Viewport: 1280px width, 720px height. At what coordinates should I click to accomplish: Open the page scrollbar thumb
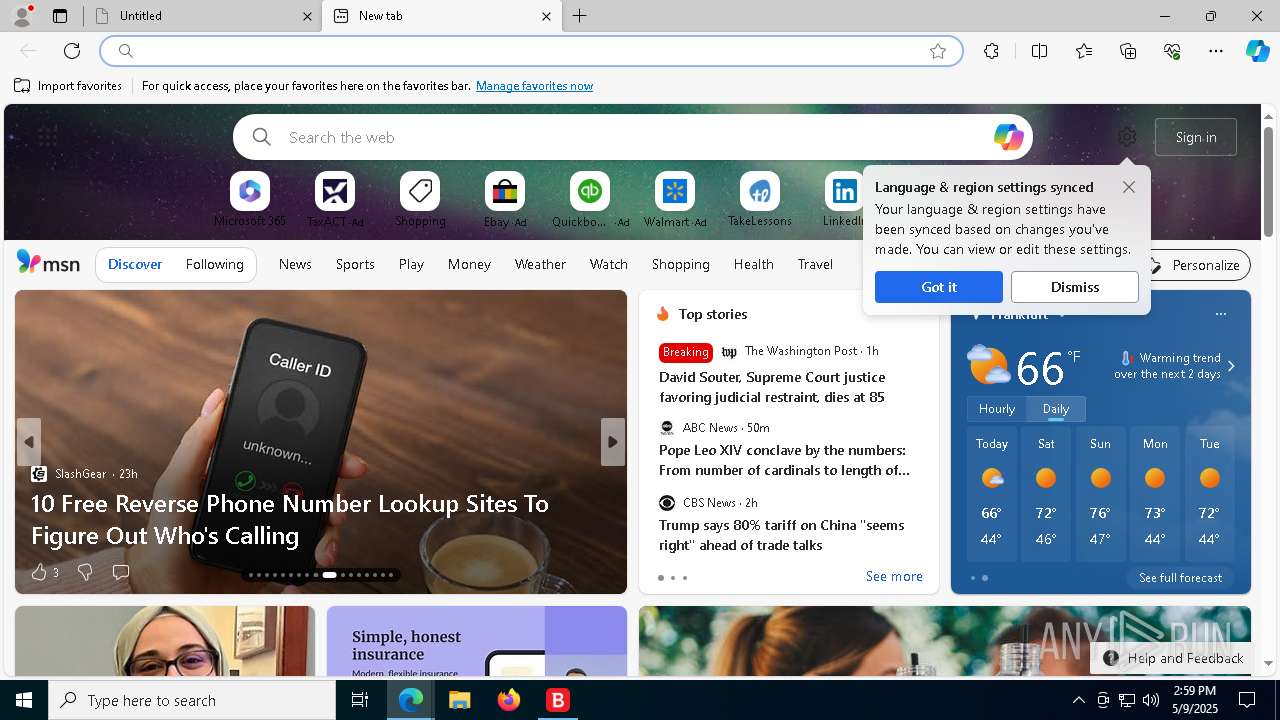[x=1268, y=181]
